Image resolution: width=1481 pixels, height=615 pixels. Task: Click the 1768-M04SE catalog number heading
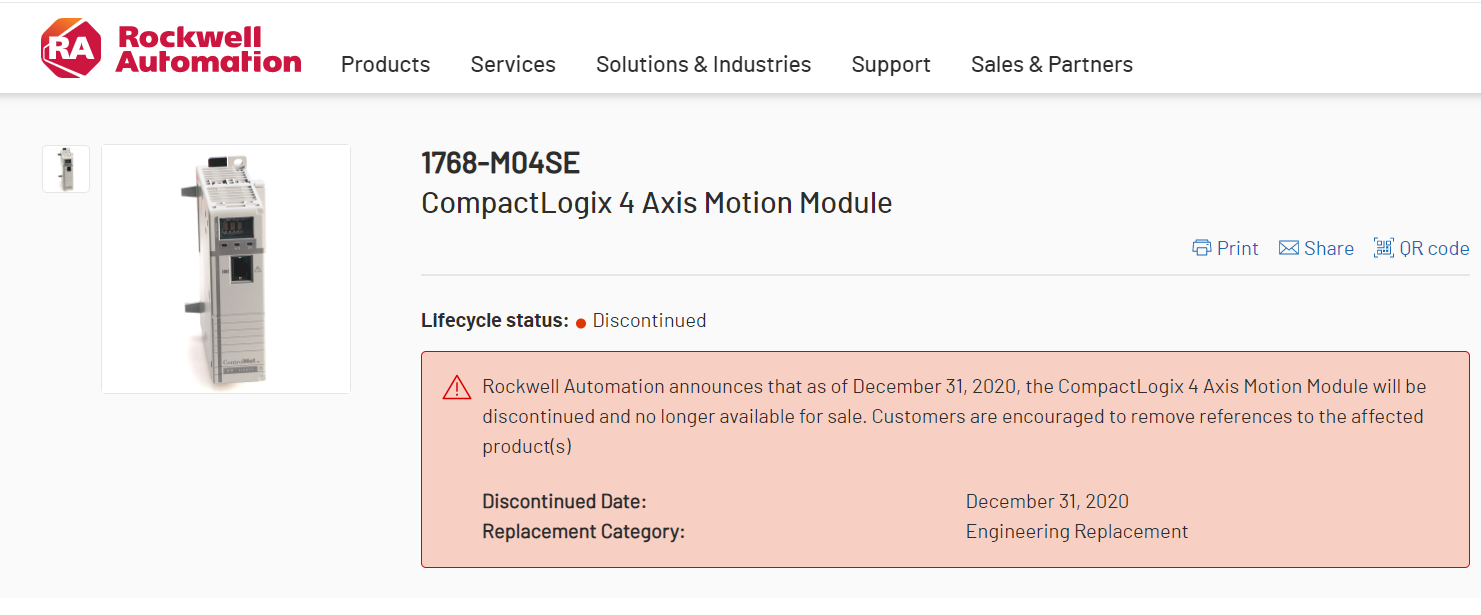[500, 163]
